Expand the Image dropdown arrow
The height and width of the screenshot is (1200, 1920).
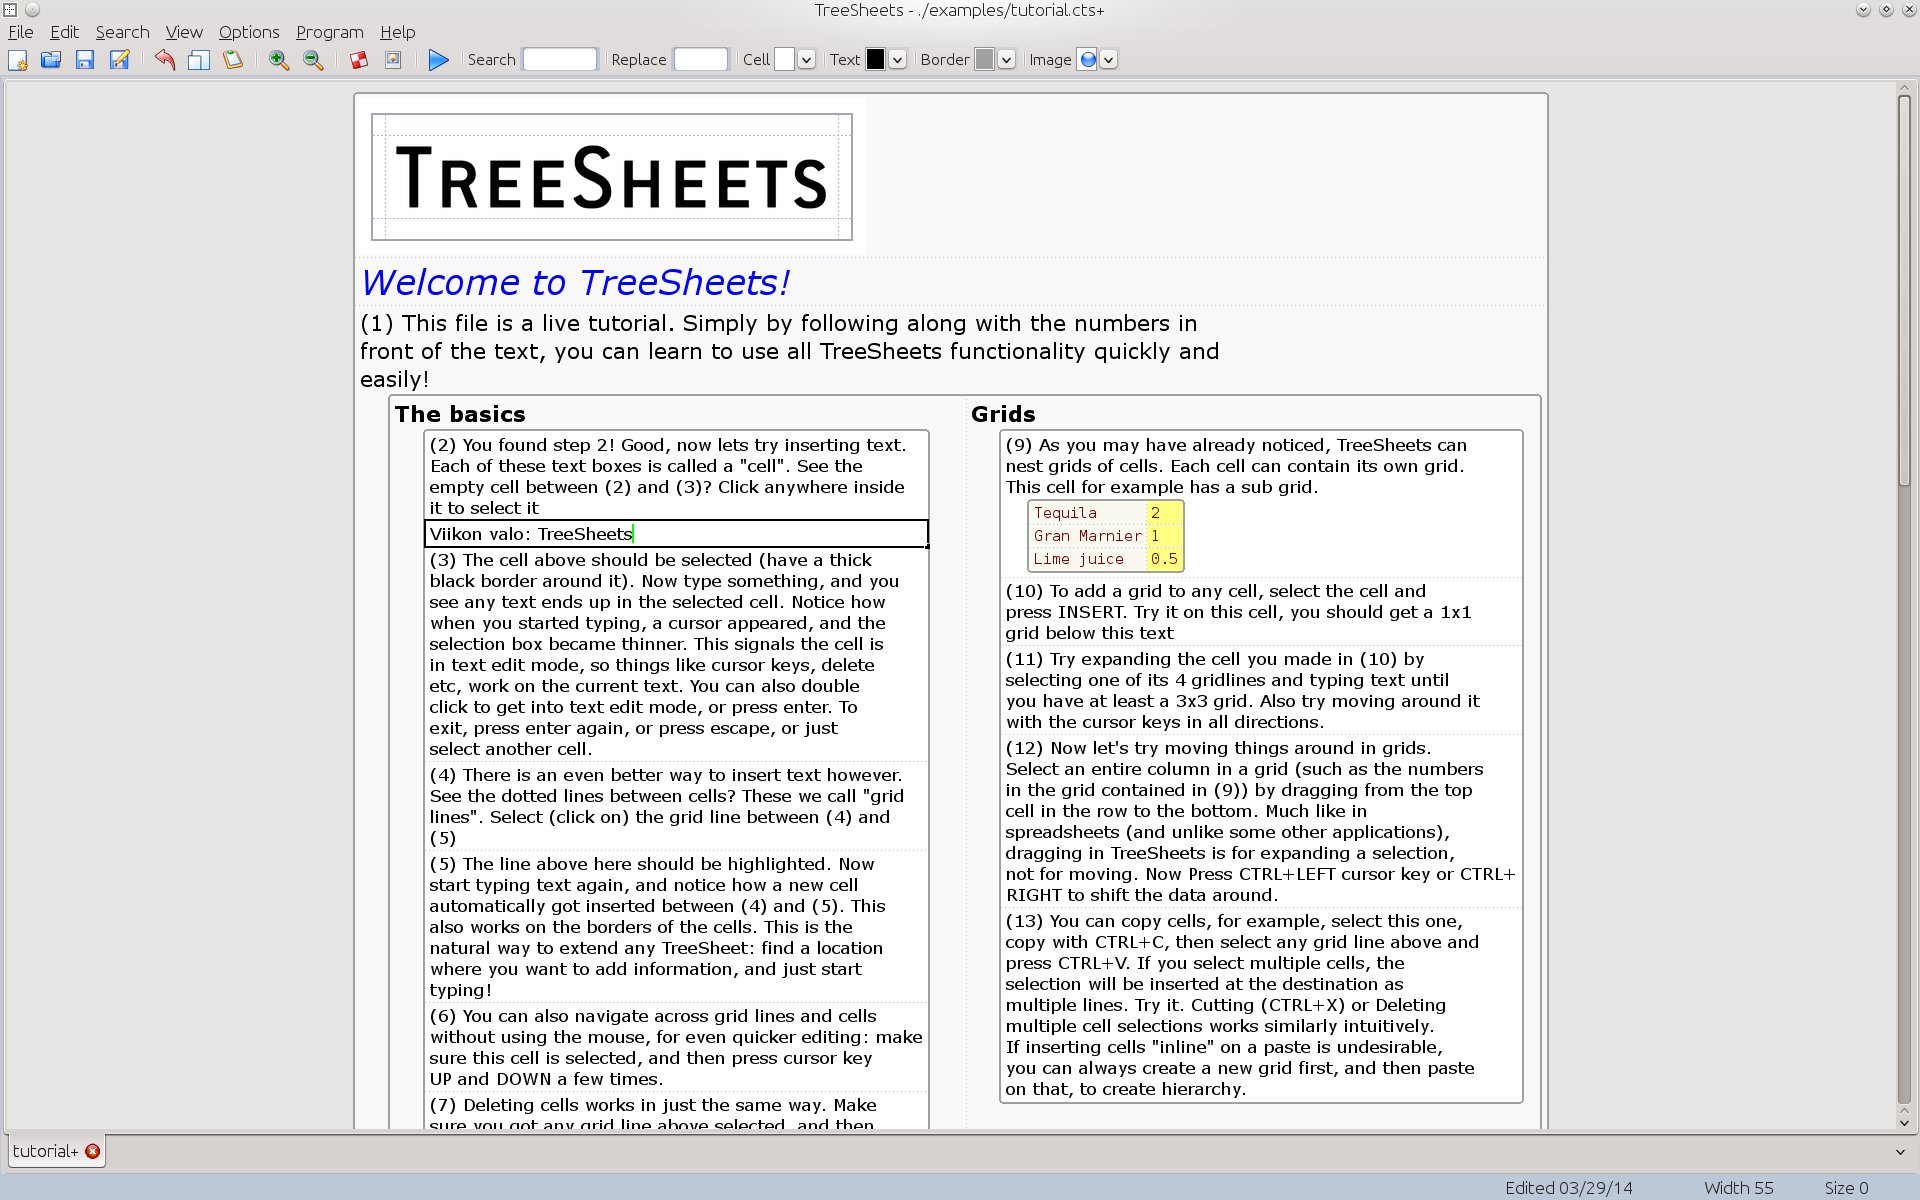1109,60
